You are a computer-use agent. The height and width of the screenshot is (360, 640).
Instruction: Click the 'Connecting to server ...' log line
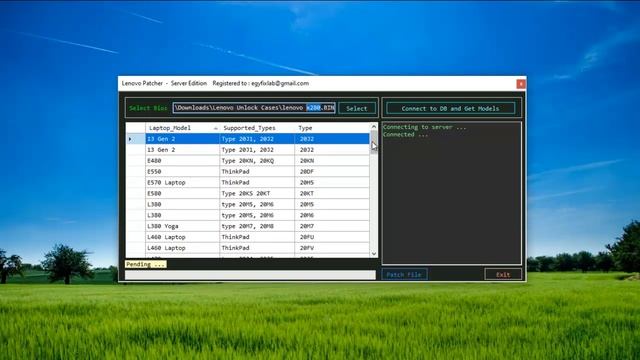[424, 127]
